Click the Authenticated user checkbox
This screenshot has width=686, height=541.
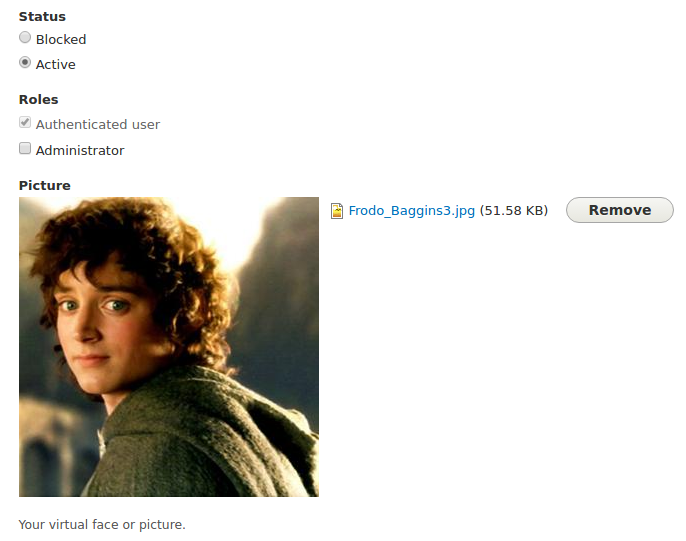25,122
